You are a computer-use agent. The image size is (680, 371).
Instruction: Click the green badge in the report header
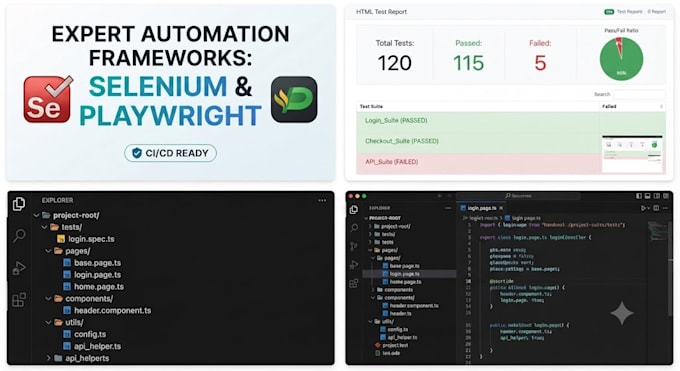point(609,12)
